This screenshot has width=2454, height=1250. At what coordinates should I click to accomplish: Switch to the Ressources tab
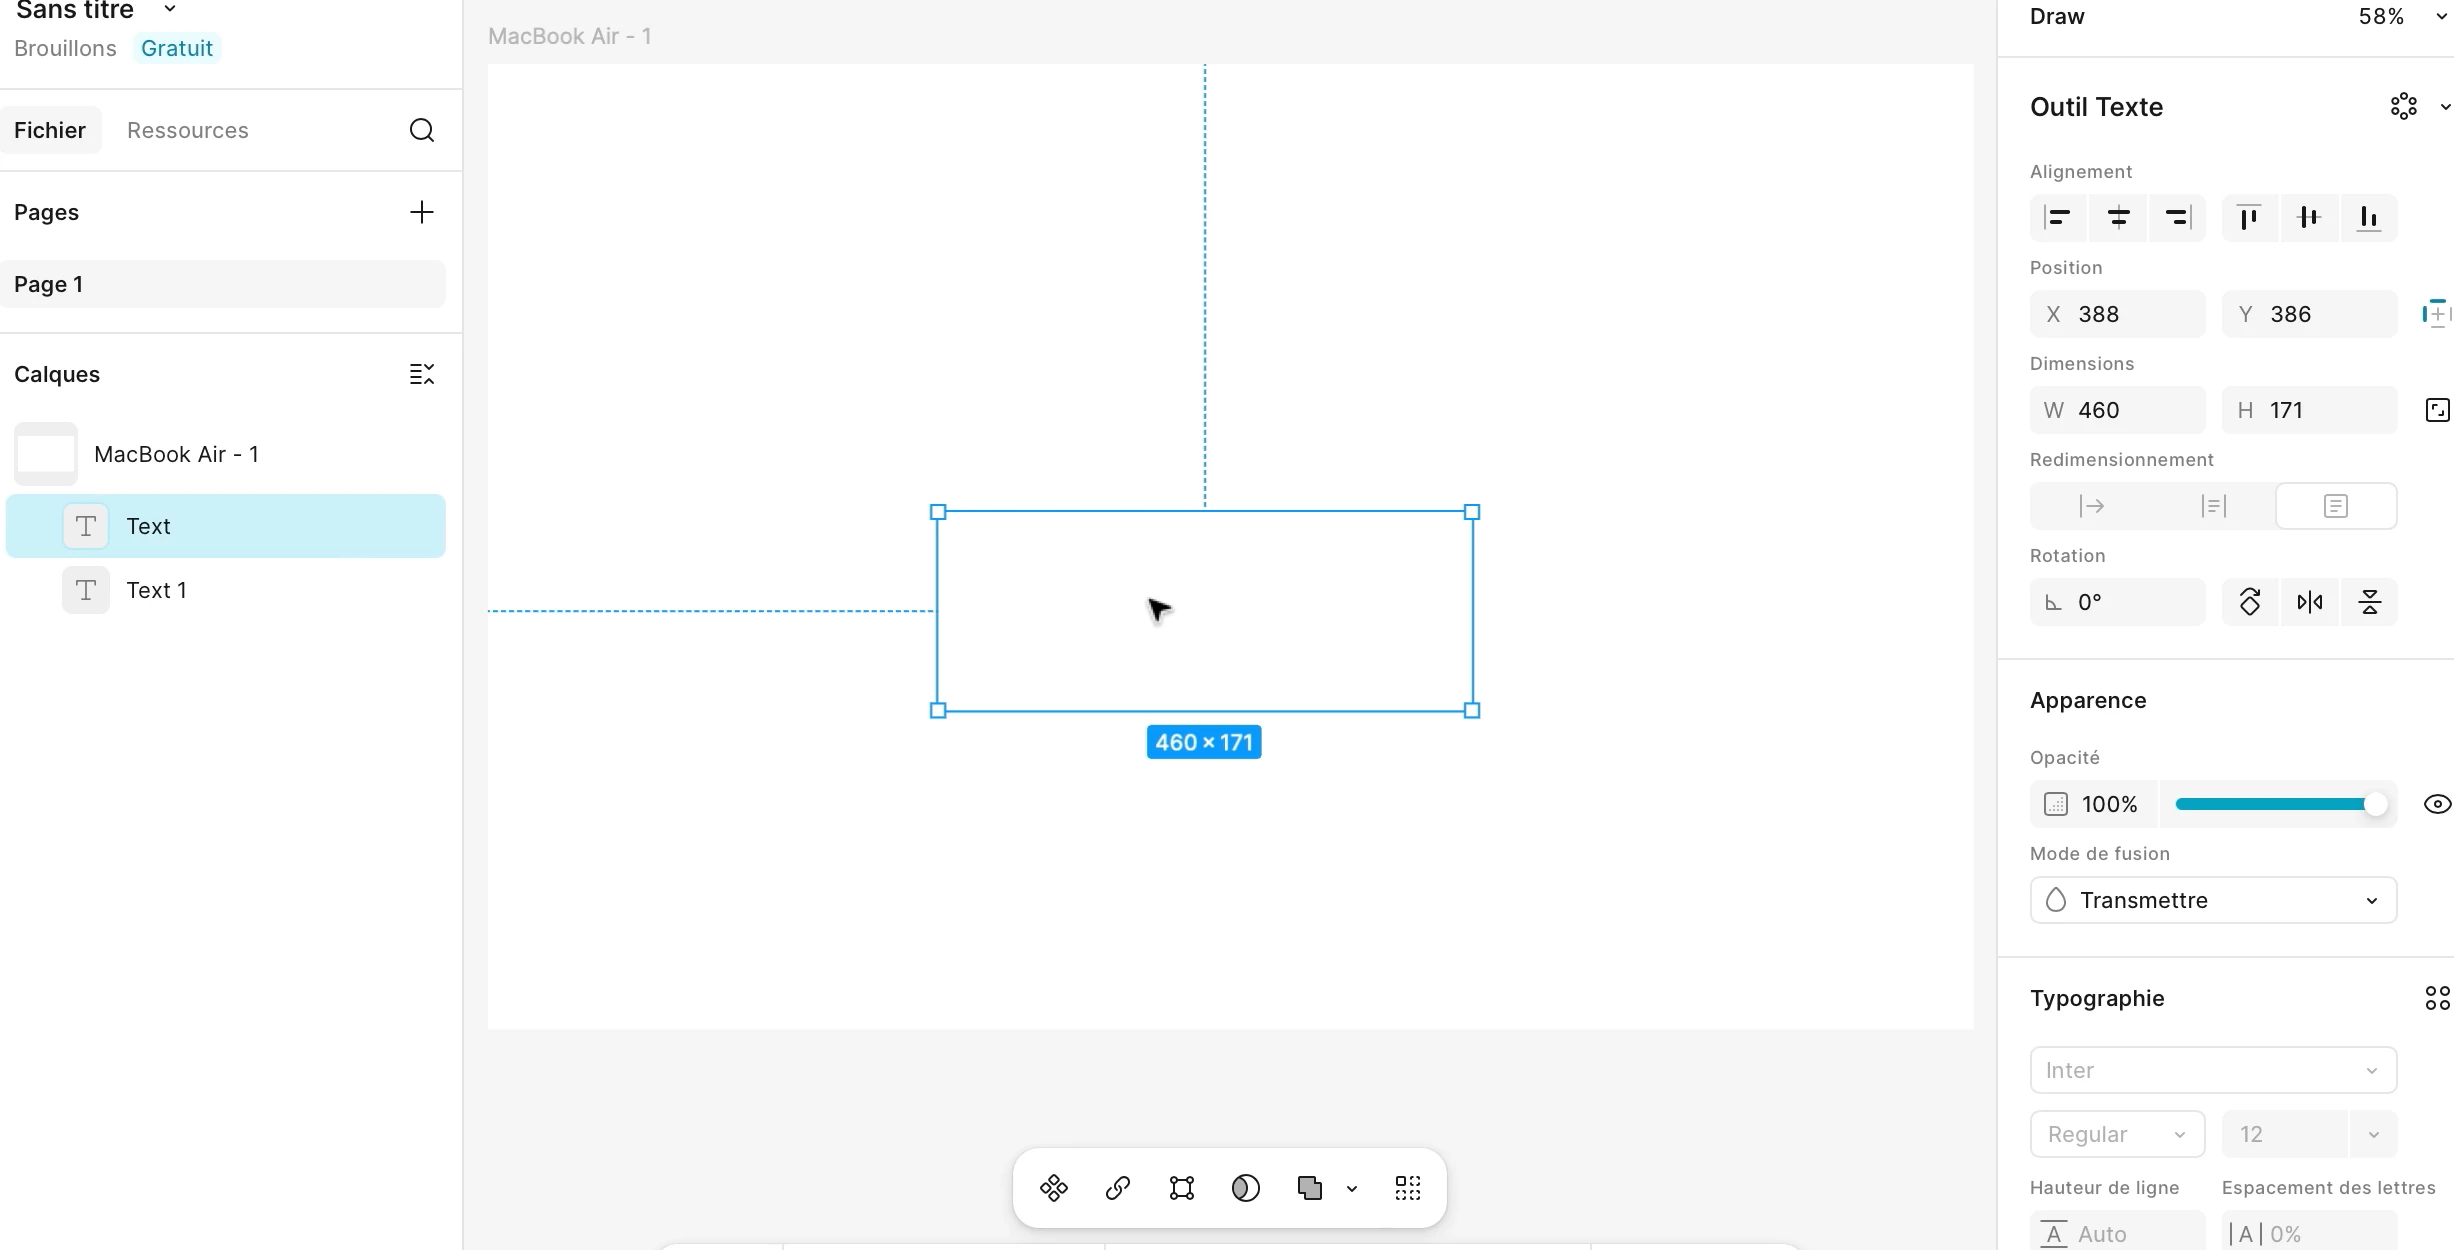tap(188, 131)
